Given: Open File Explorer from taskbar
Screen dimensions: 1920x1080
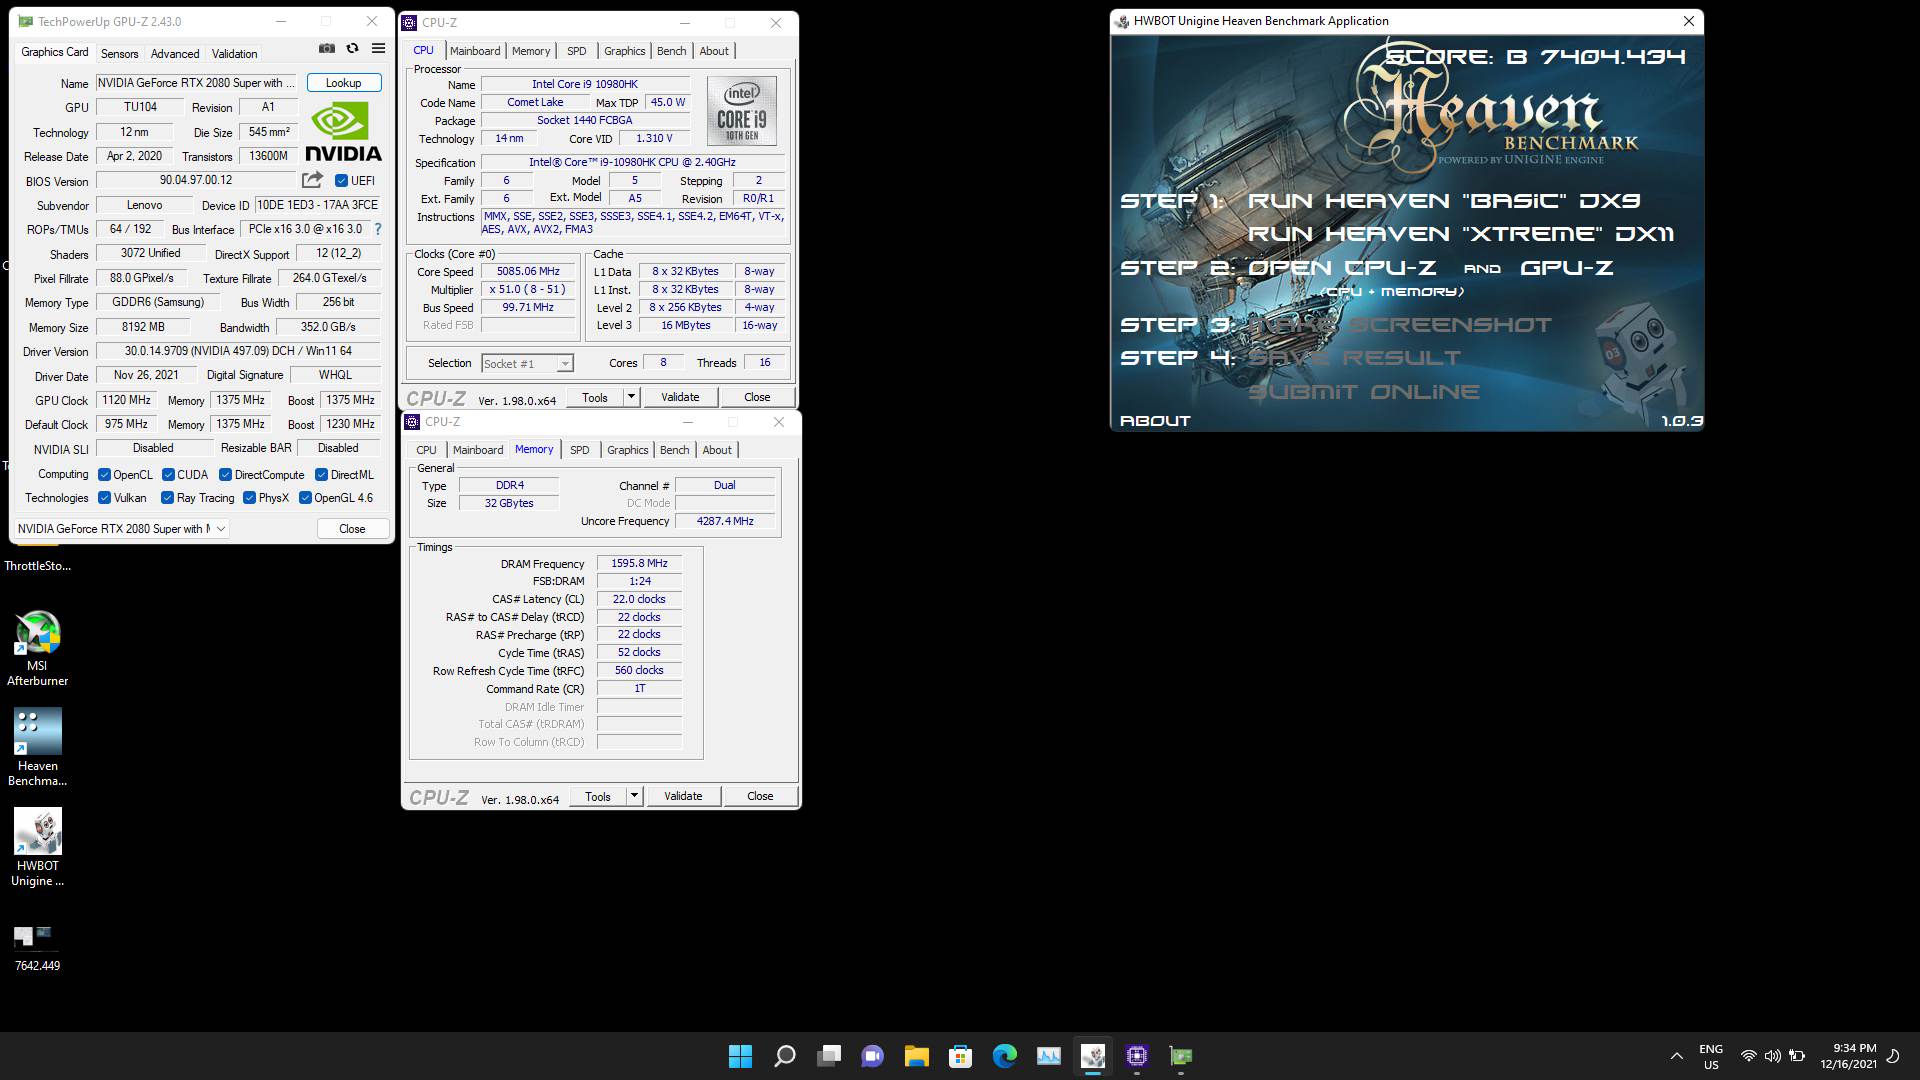Looking at the screenshot, I should tap(917, 1056).
